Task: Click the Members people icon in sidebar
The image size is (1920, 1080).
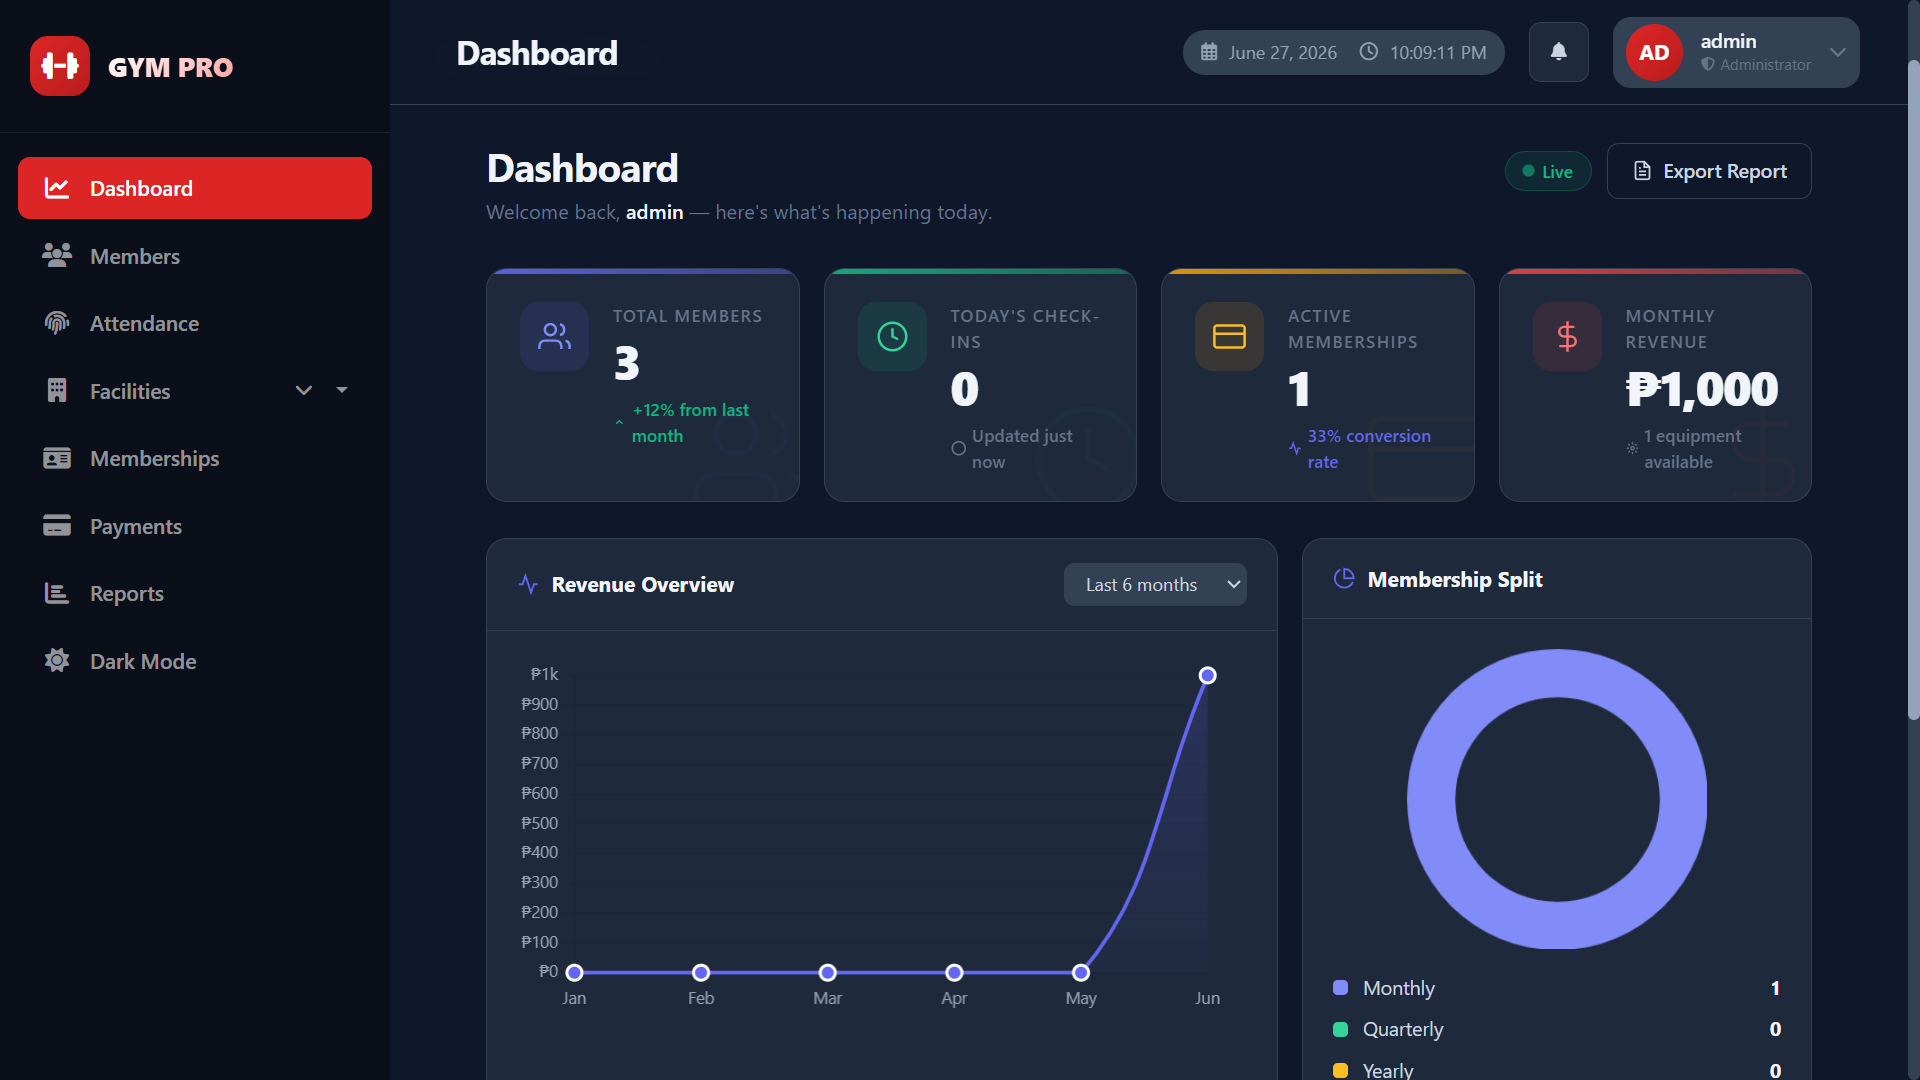Action: coord(57,256)
